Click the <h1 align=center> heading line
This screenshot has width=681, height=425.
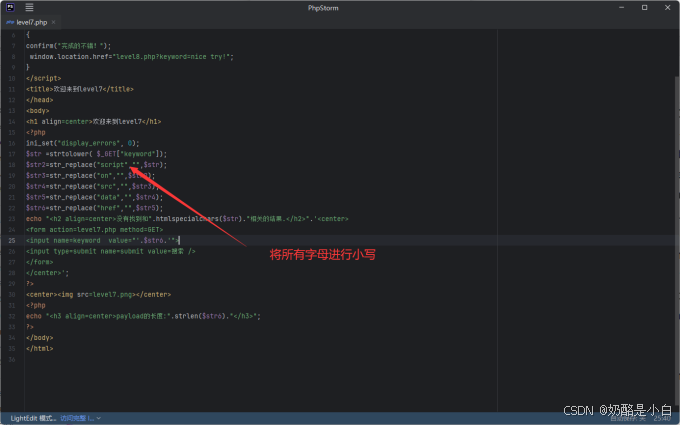click(93, 122)
